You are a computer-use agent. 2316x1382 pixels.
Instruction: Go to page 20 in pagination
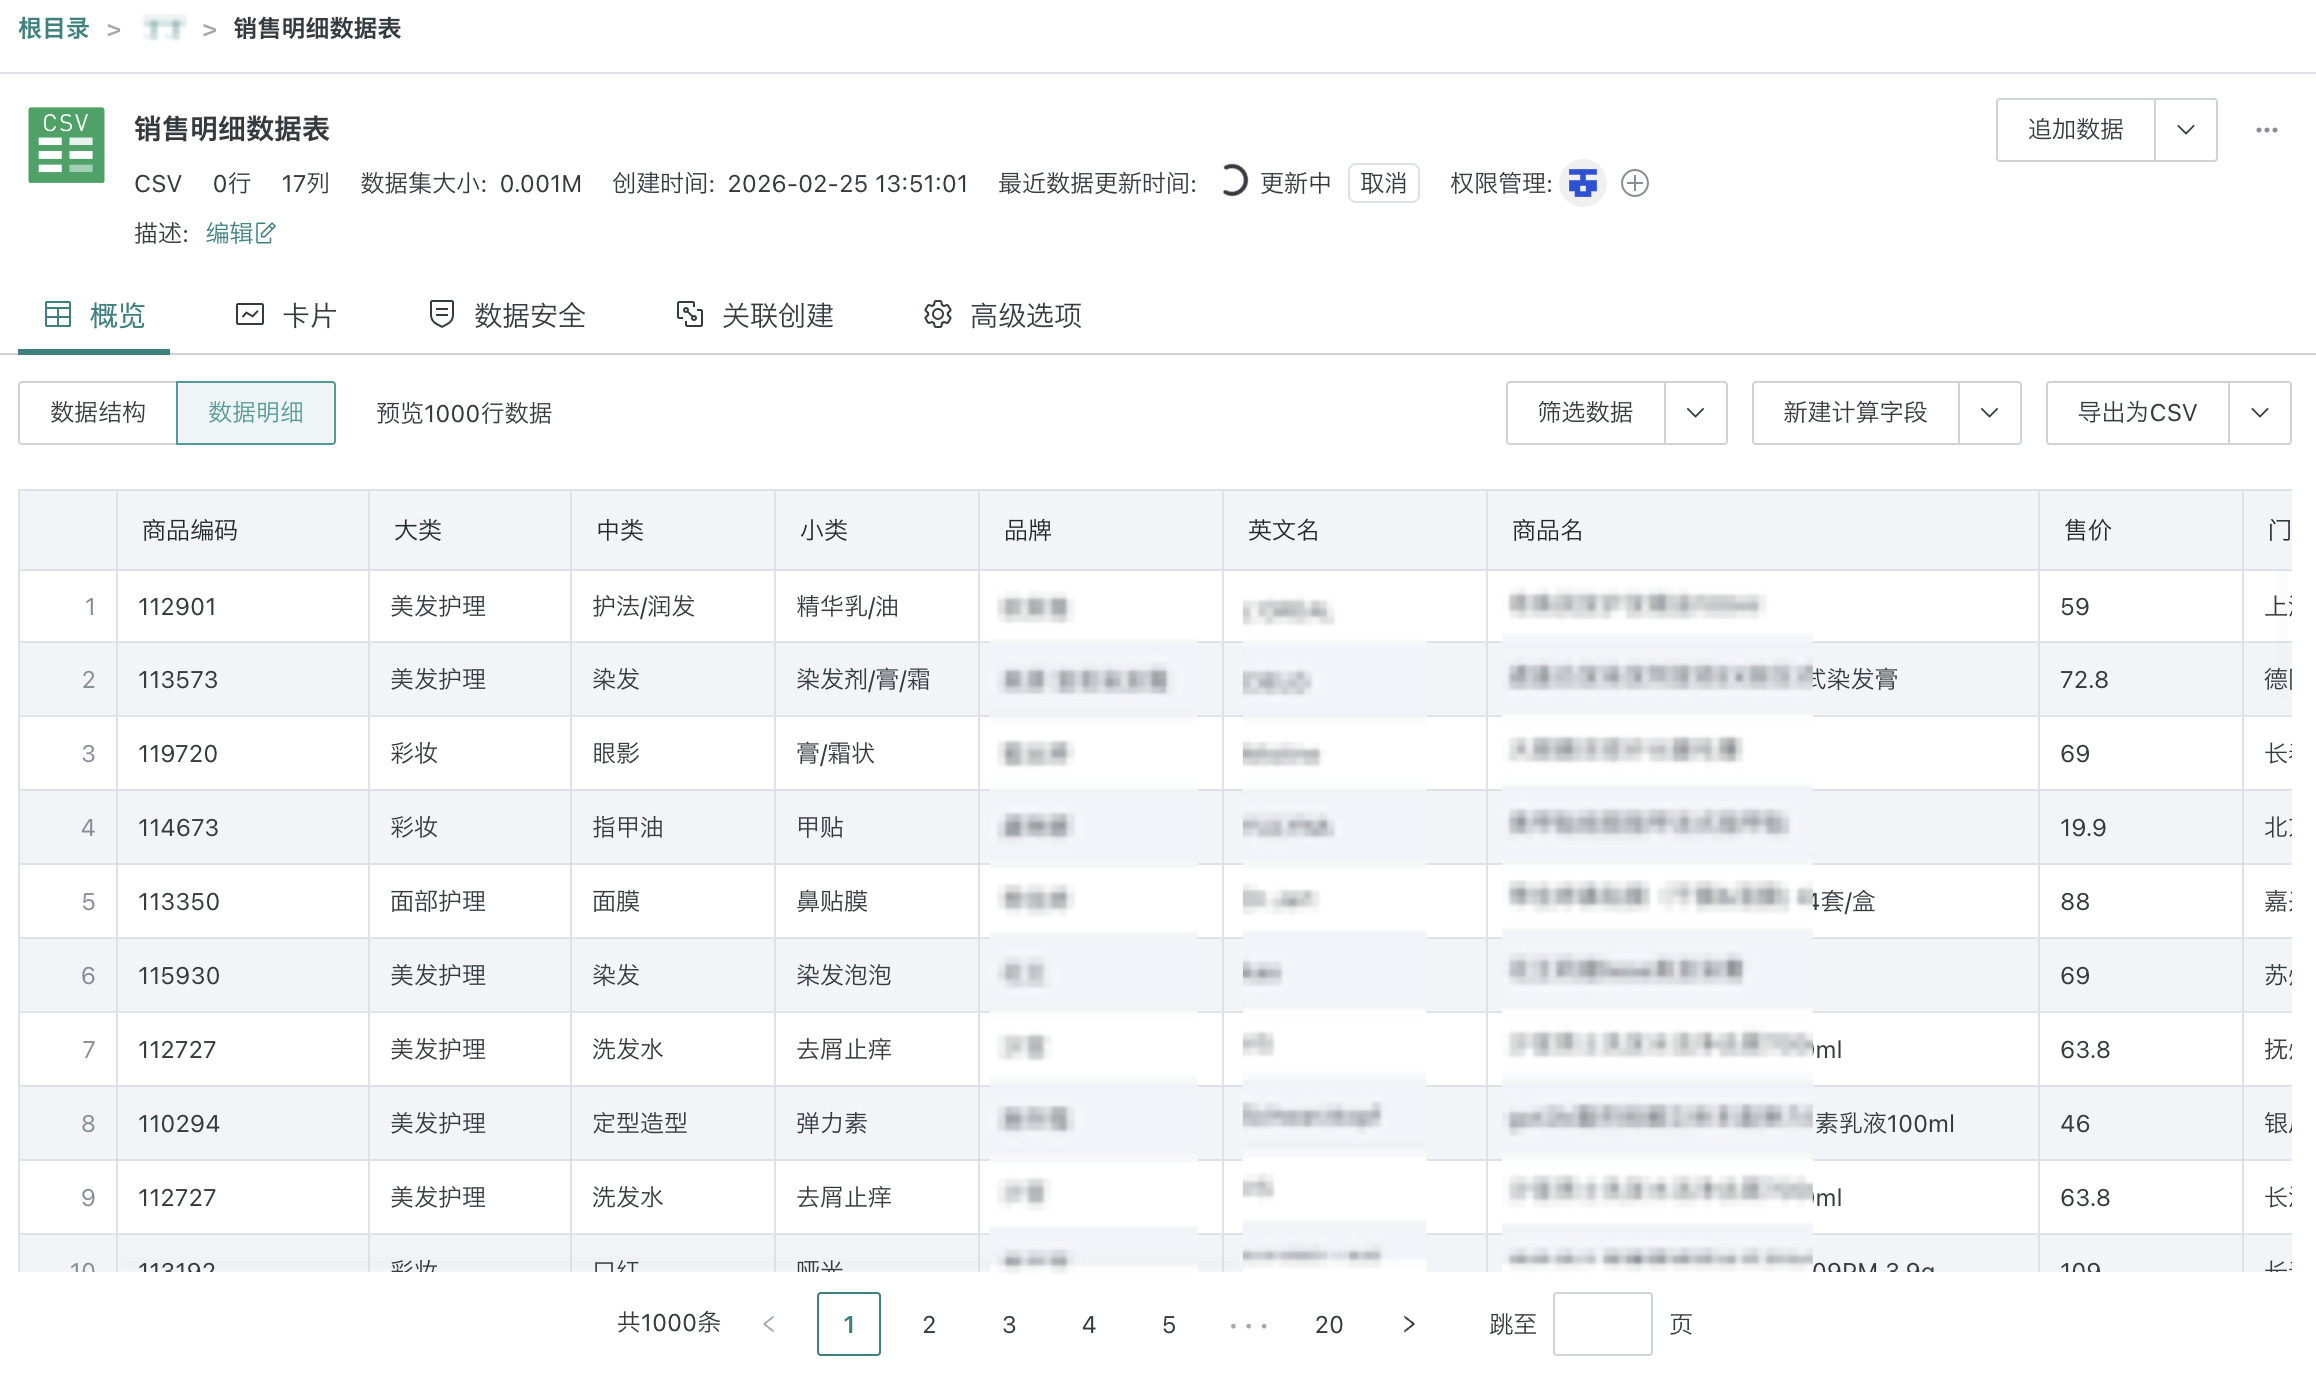(x=1328, y=1324)
